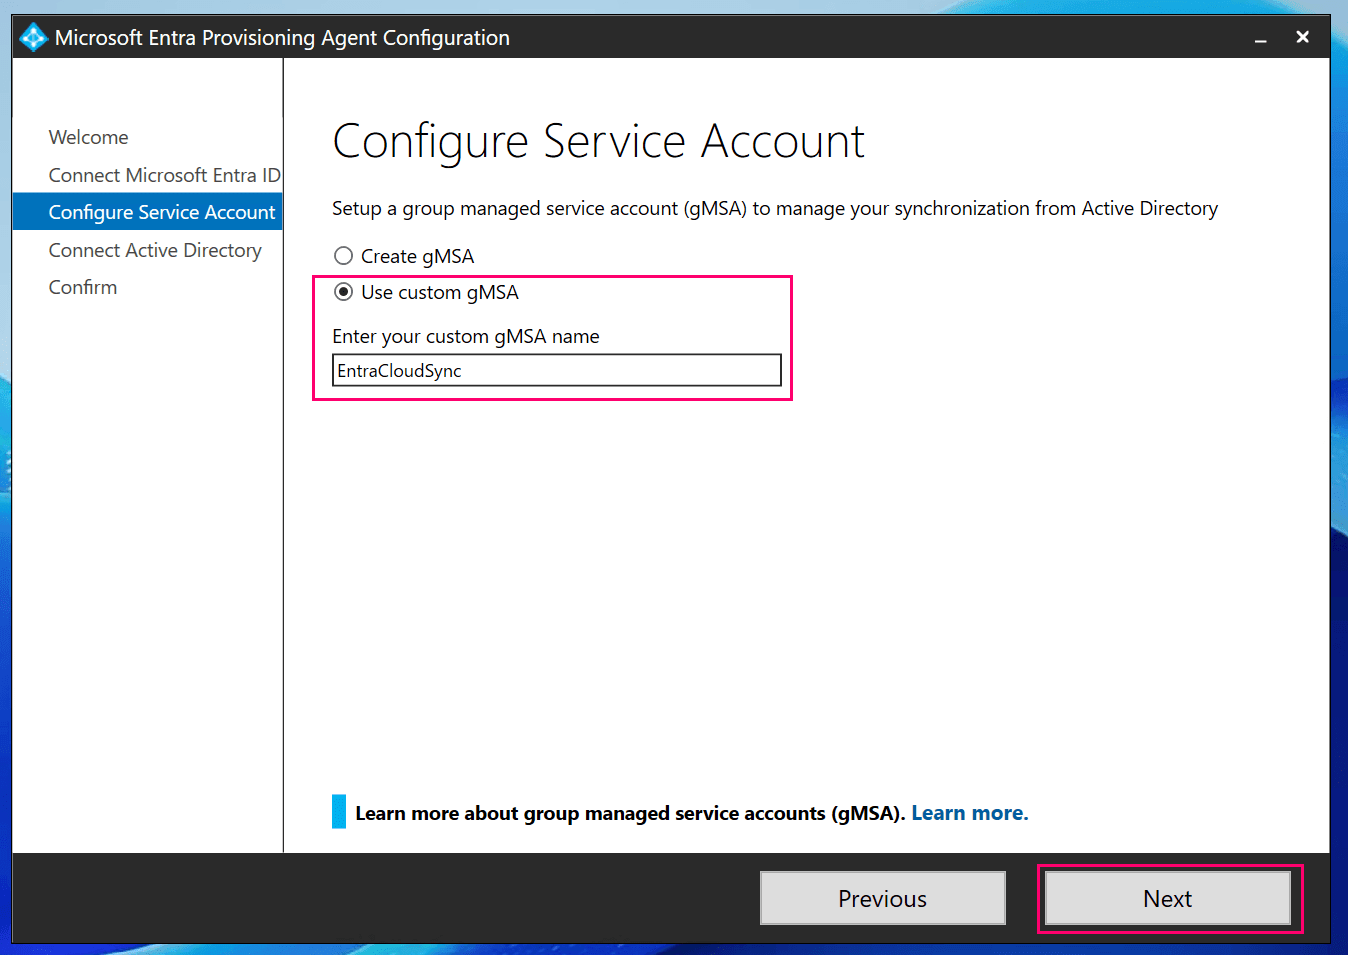Jump to the Confirm step

(83, 287)
